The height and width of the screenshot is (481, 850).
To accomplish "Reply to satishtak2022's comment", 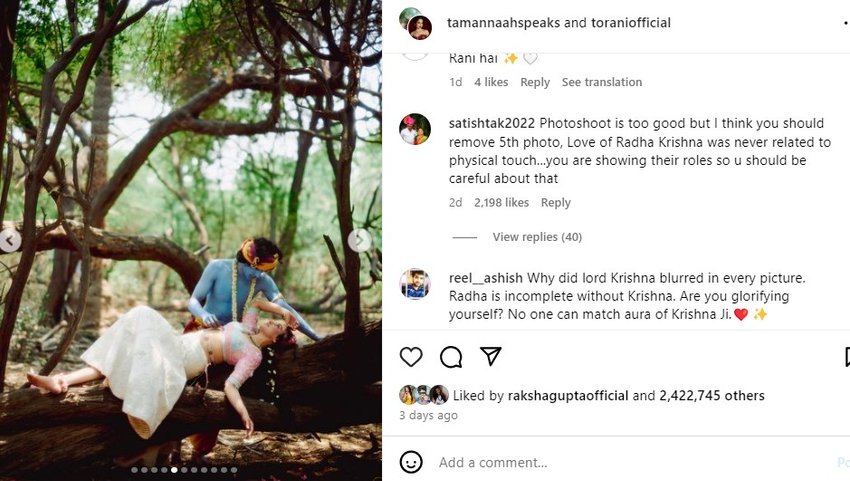I will [556, 203].
